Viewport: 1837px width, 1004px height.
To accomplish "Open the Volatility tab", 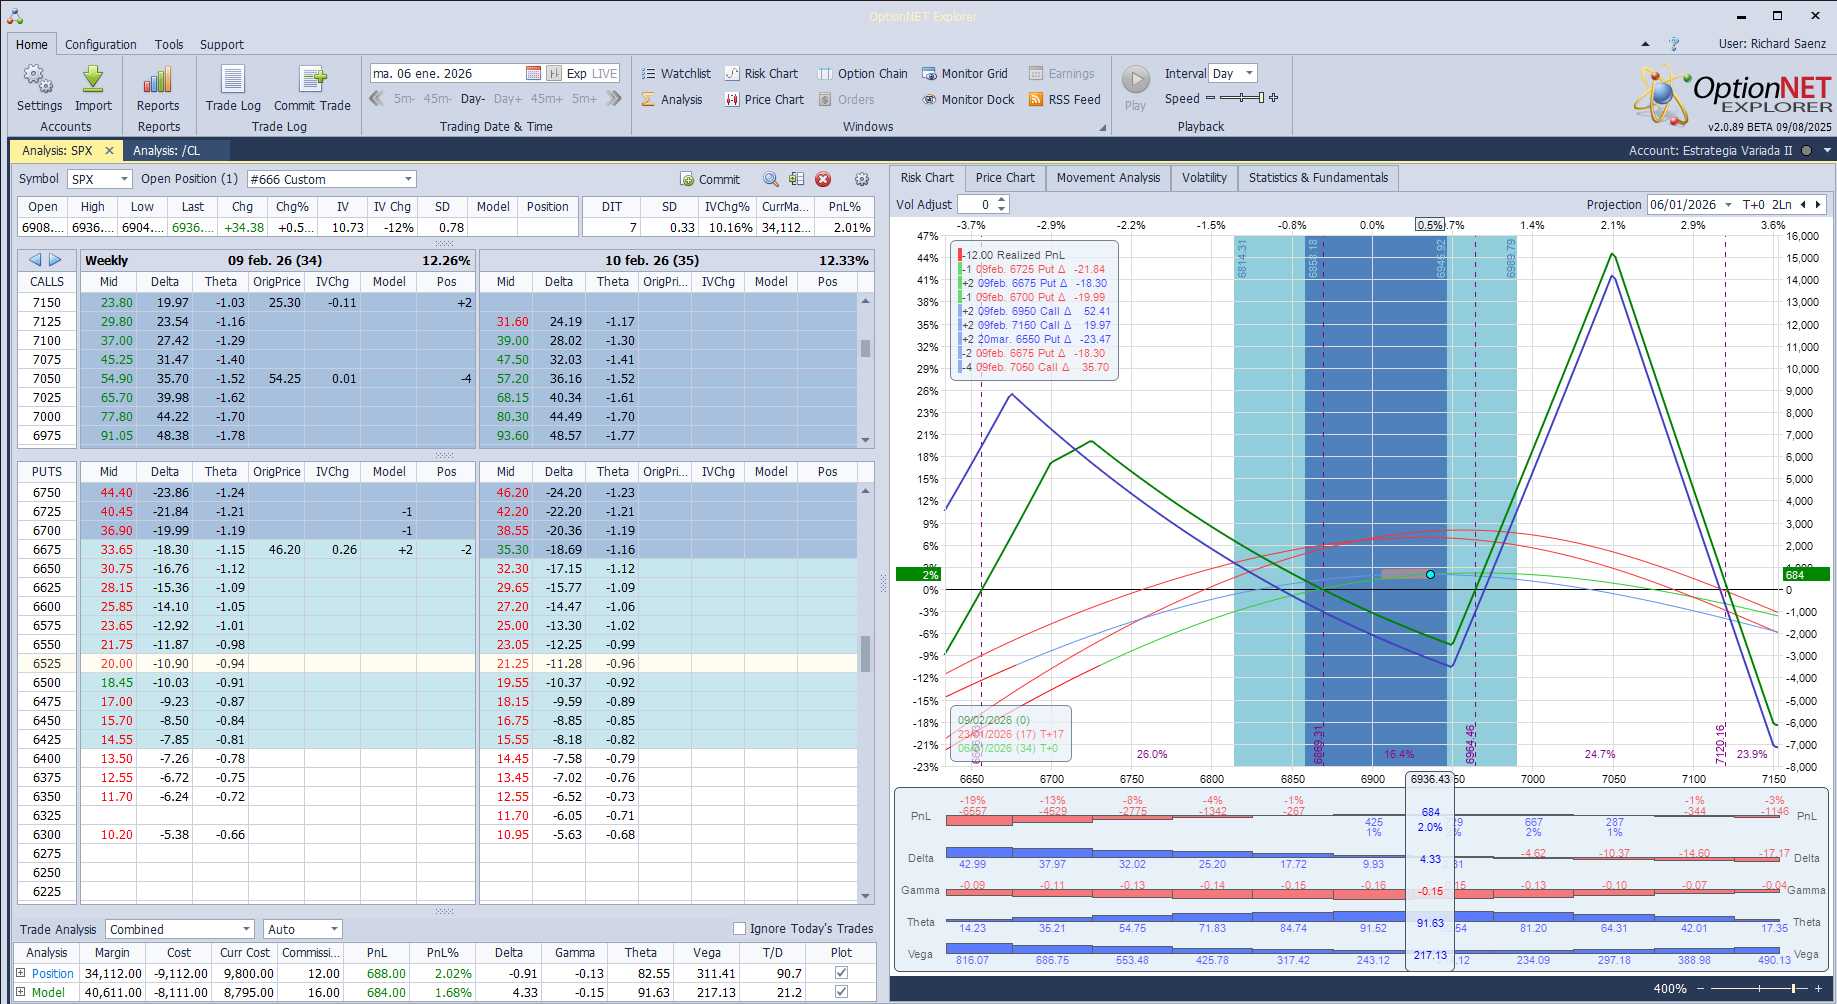I will [1204, 178].
